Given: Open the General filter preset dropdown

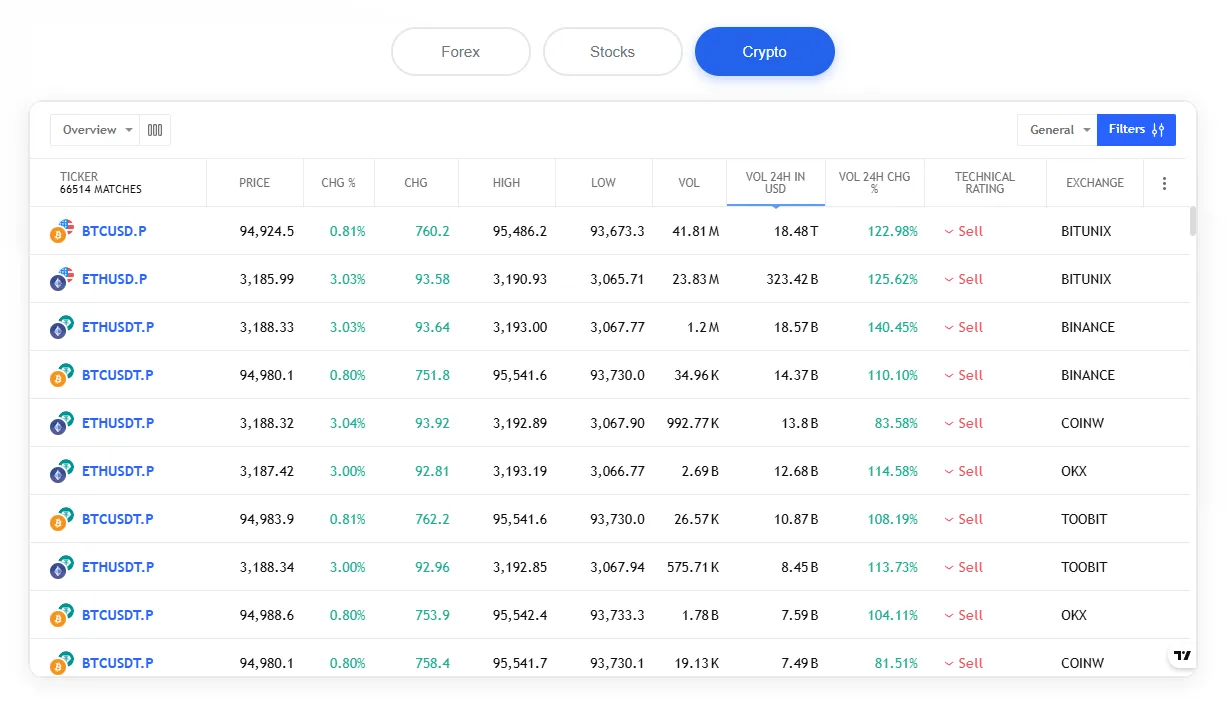Looking at the screenshot, I should [1057, 130].
